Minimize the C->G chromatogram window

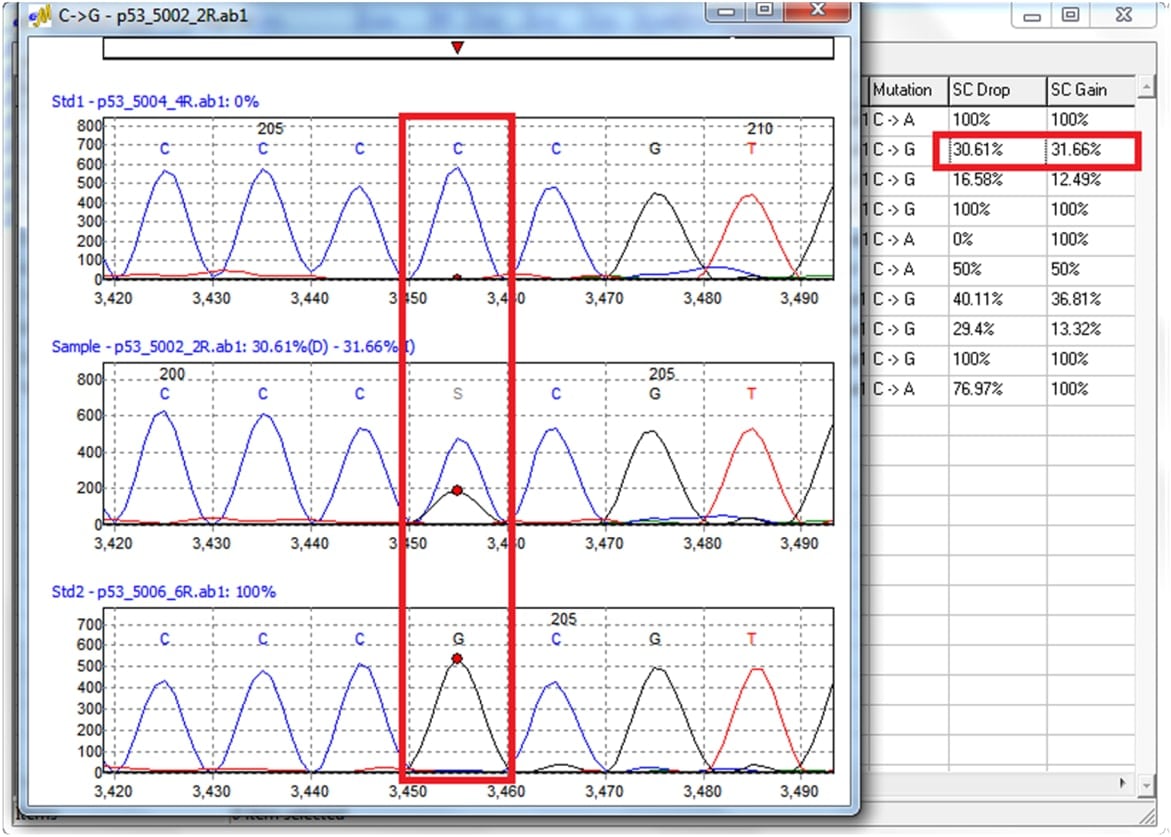727,11
